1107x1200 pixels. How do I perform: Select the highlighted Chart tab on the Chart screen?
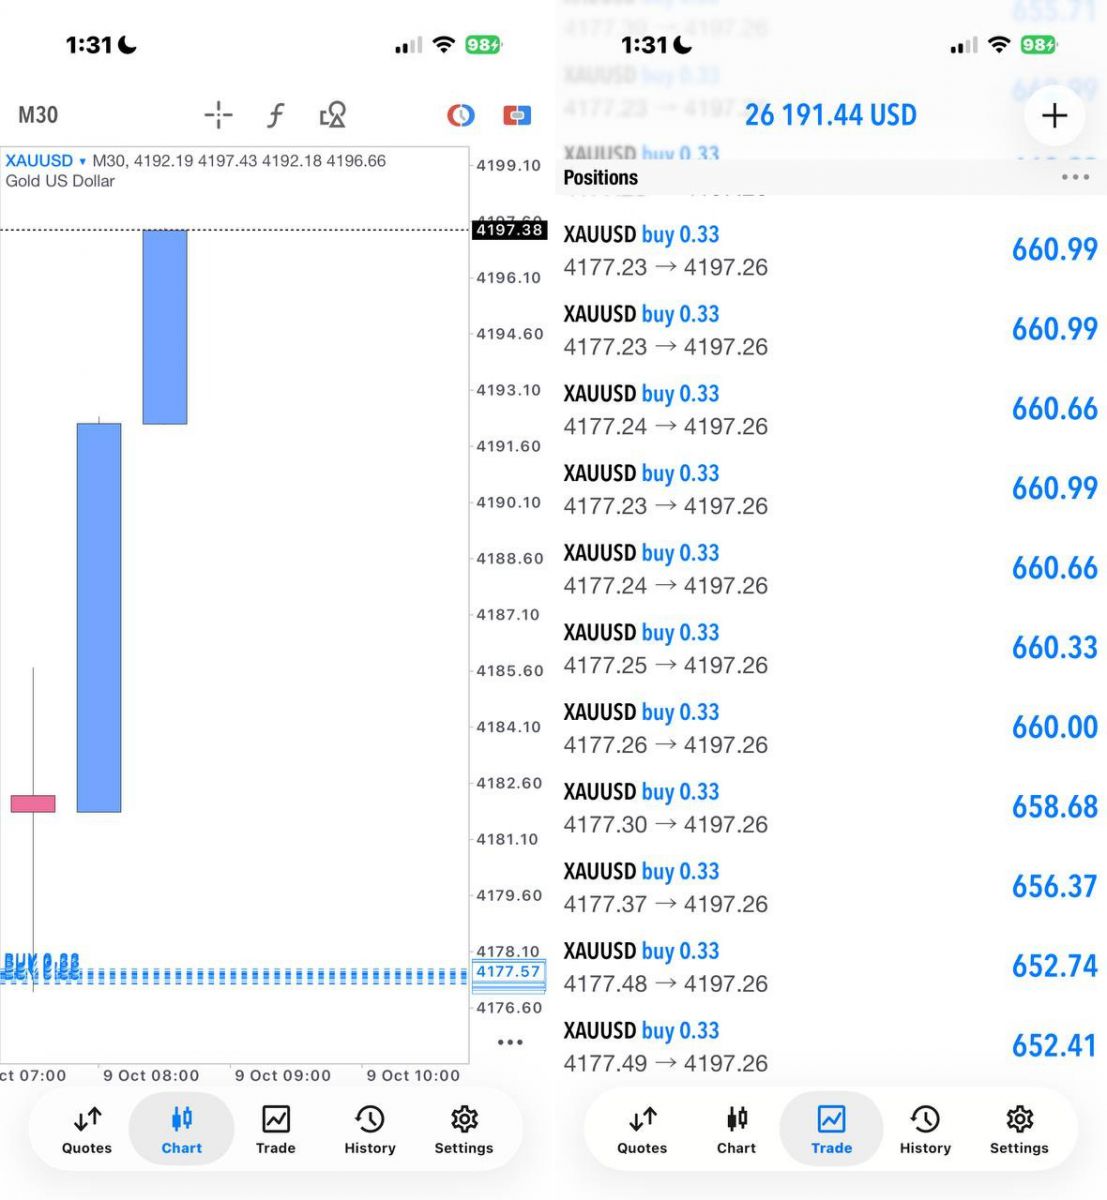[182, 1130]
